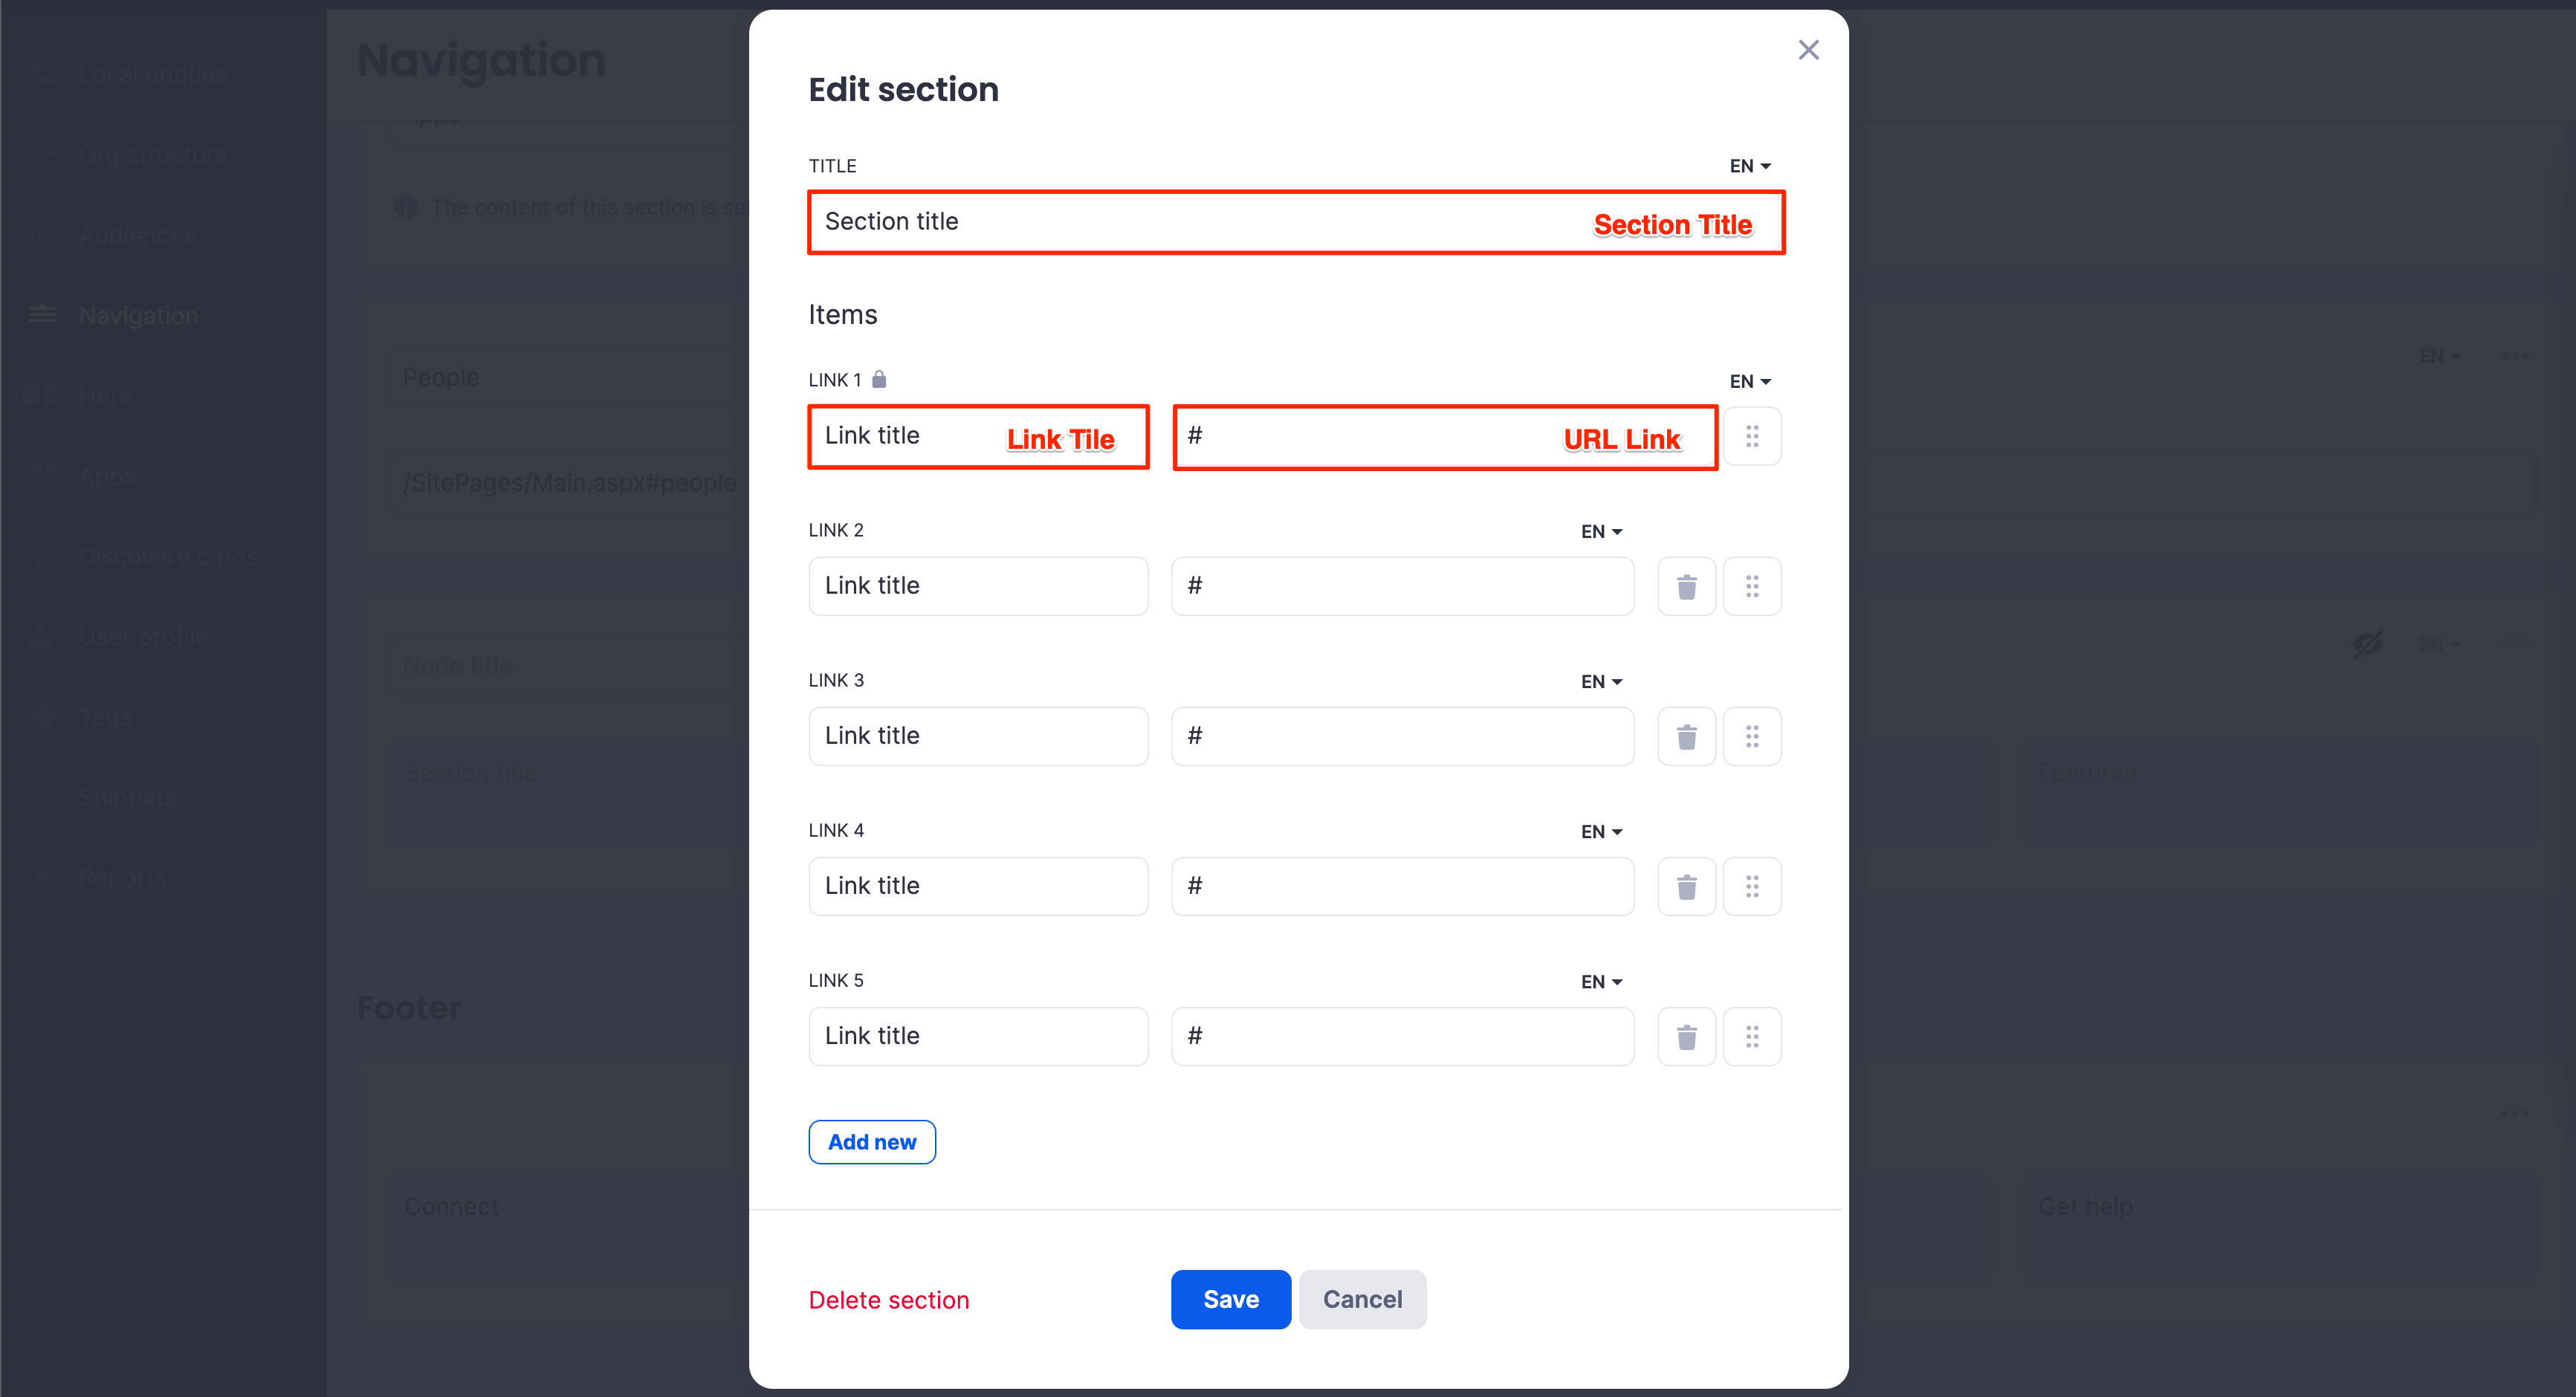
Task: Grab the Link 2 reorder handle
Action: pos(1752,586)
